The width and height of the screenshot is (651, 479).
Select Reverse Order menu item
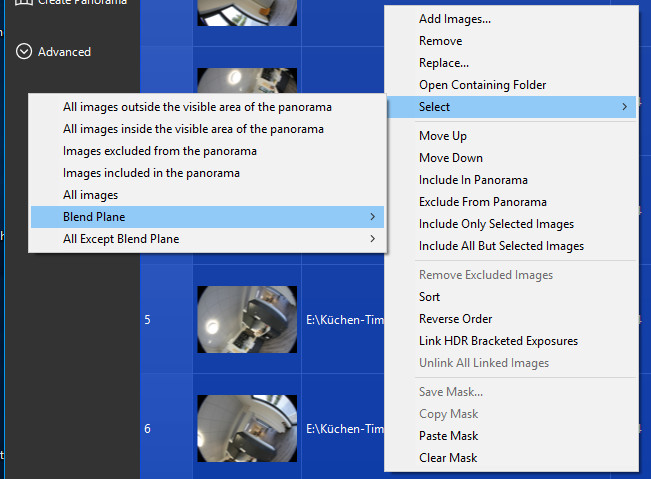point(455,319)
